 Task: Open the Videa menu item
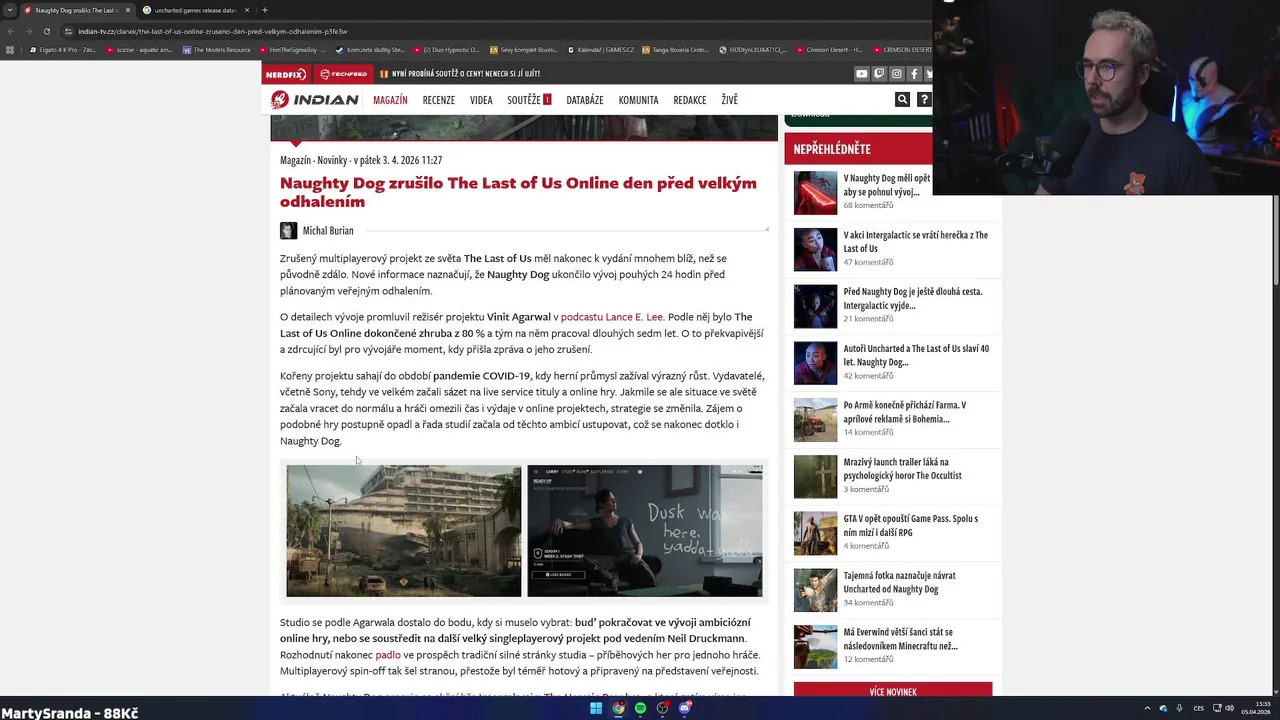click(x=481, y=100)
